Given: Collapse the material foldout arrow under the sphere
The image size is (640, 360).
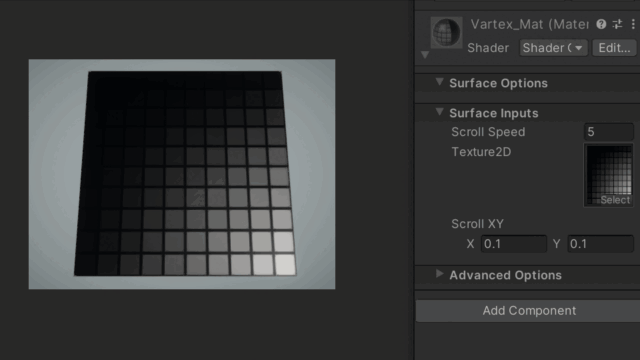Looking at the screenshot, I should [425, 54].
